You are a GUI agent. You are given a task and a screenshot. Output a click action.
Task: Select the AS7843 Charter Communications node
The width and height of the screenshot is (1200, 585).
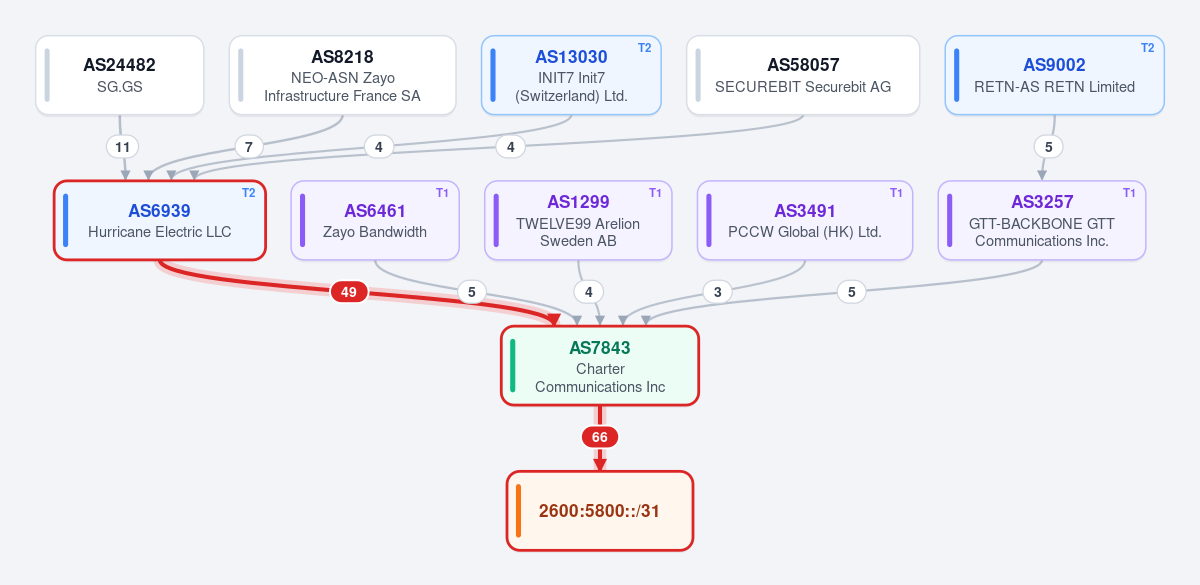(x=600, y=366)
